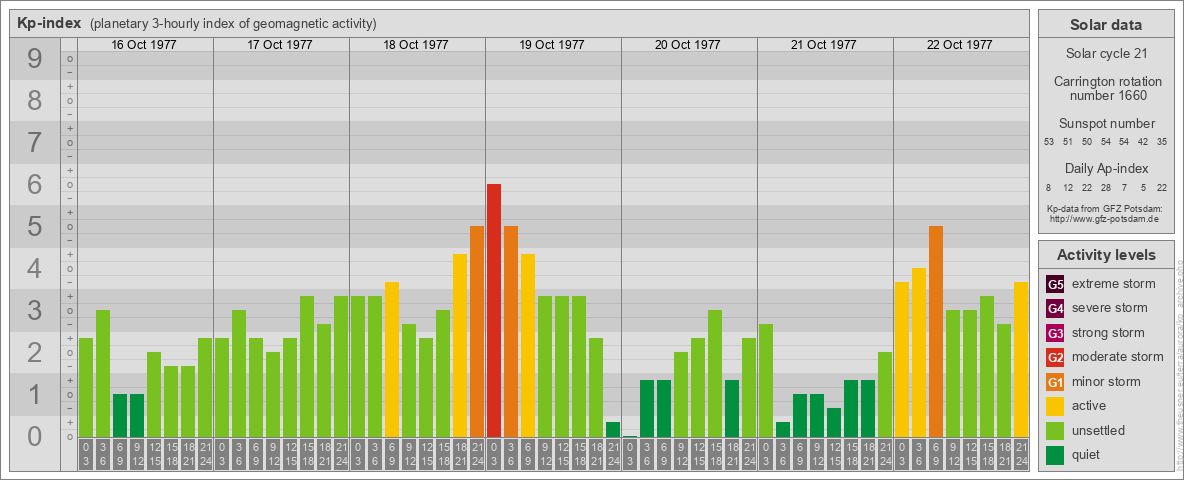
Task: Click the dark green bar on 20 Oct 18-21h
Action: click(732, 408)
